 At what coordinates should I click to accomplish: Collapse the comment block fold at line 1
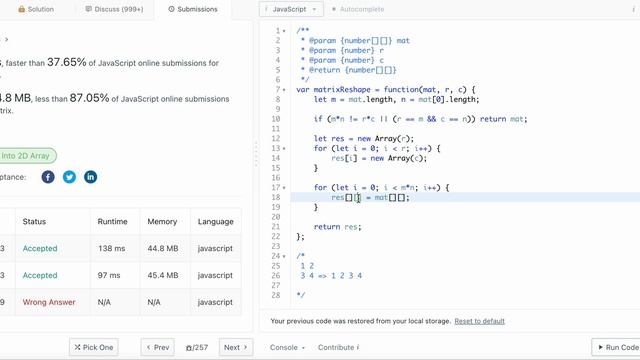[284, 31]
